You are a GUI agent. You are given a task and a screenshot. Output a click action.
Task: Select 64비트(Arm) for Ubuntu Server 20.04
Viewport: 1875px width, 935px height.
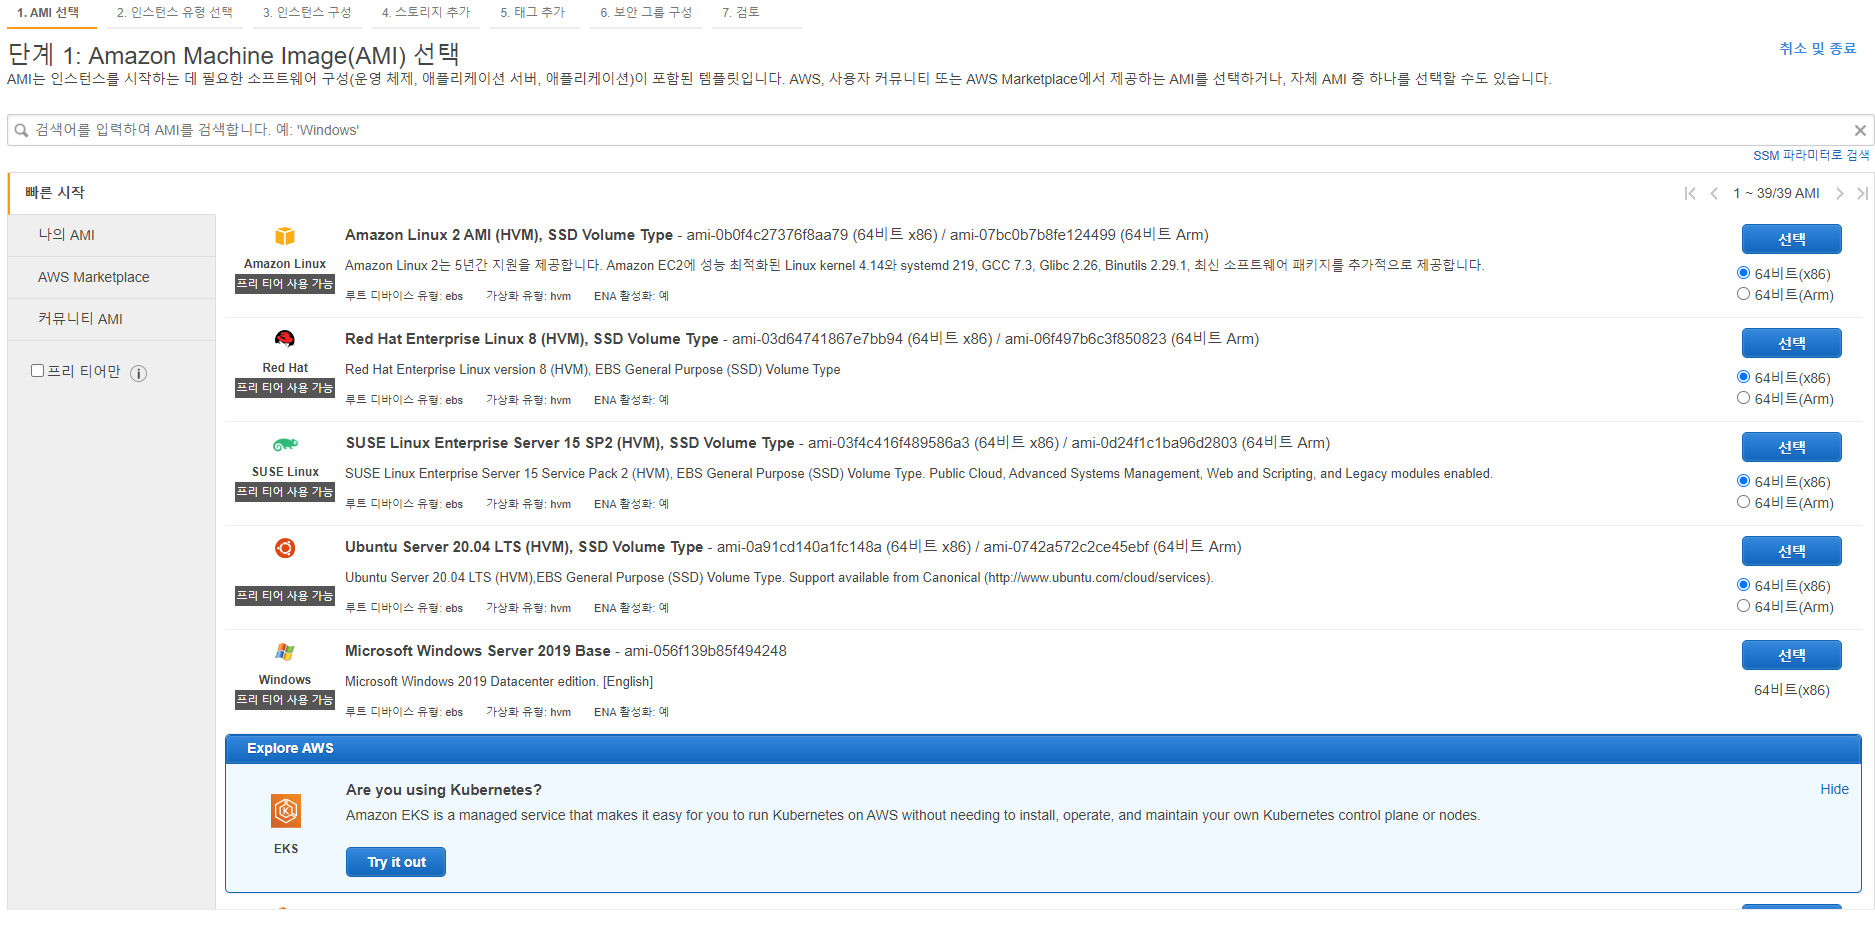point(1743,606)
